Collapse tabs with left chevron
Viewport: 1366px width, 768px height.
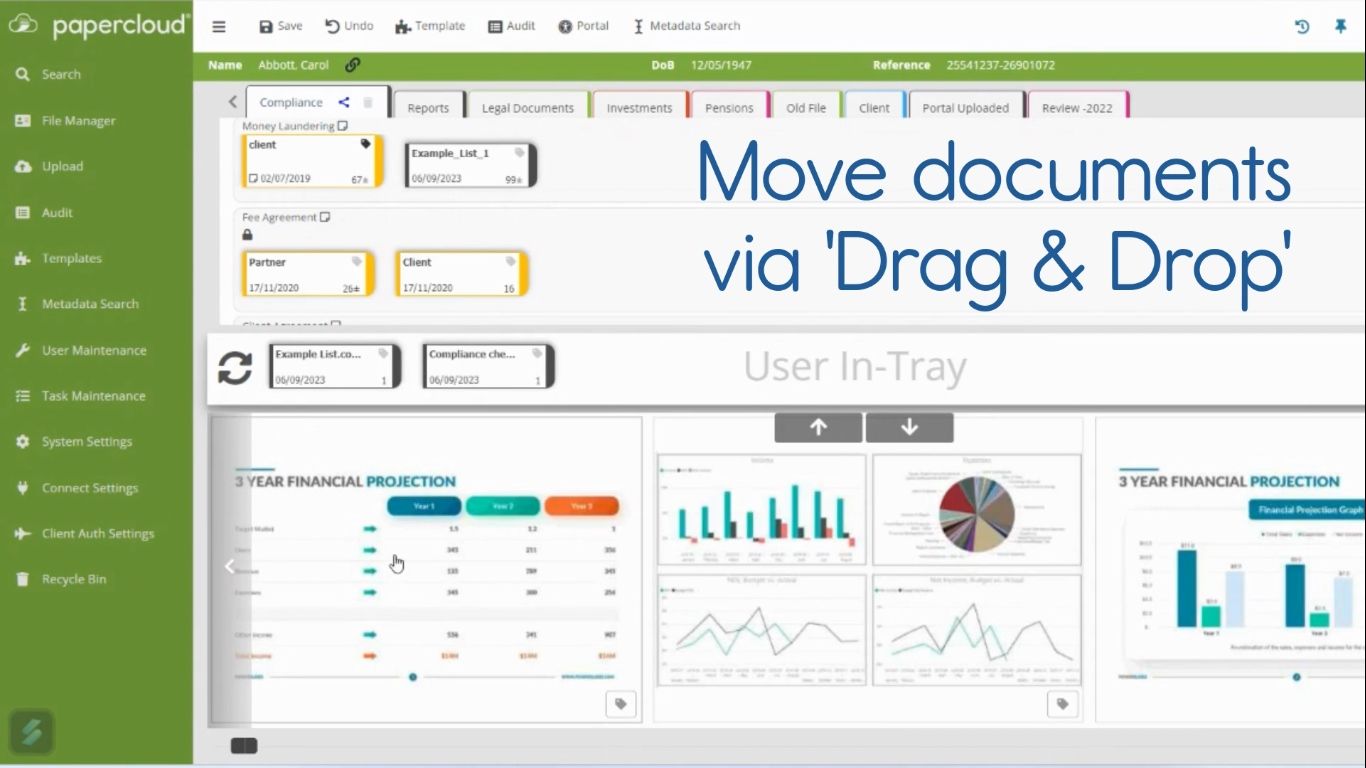233,102
